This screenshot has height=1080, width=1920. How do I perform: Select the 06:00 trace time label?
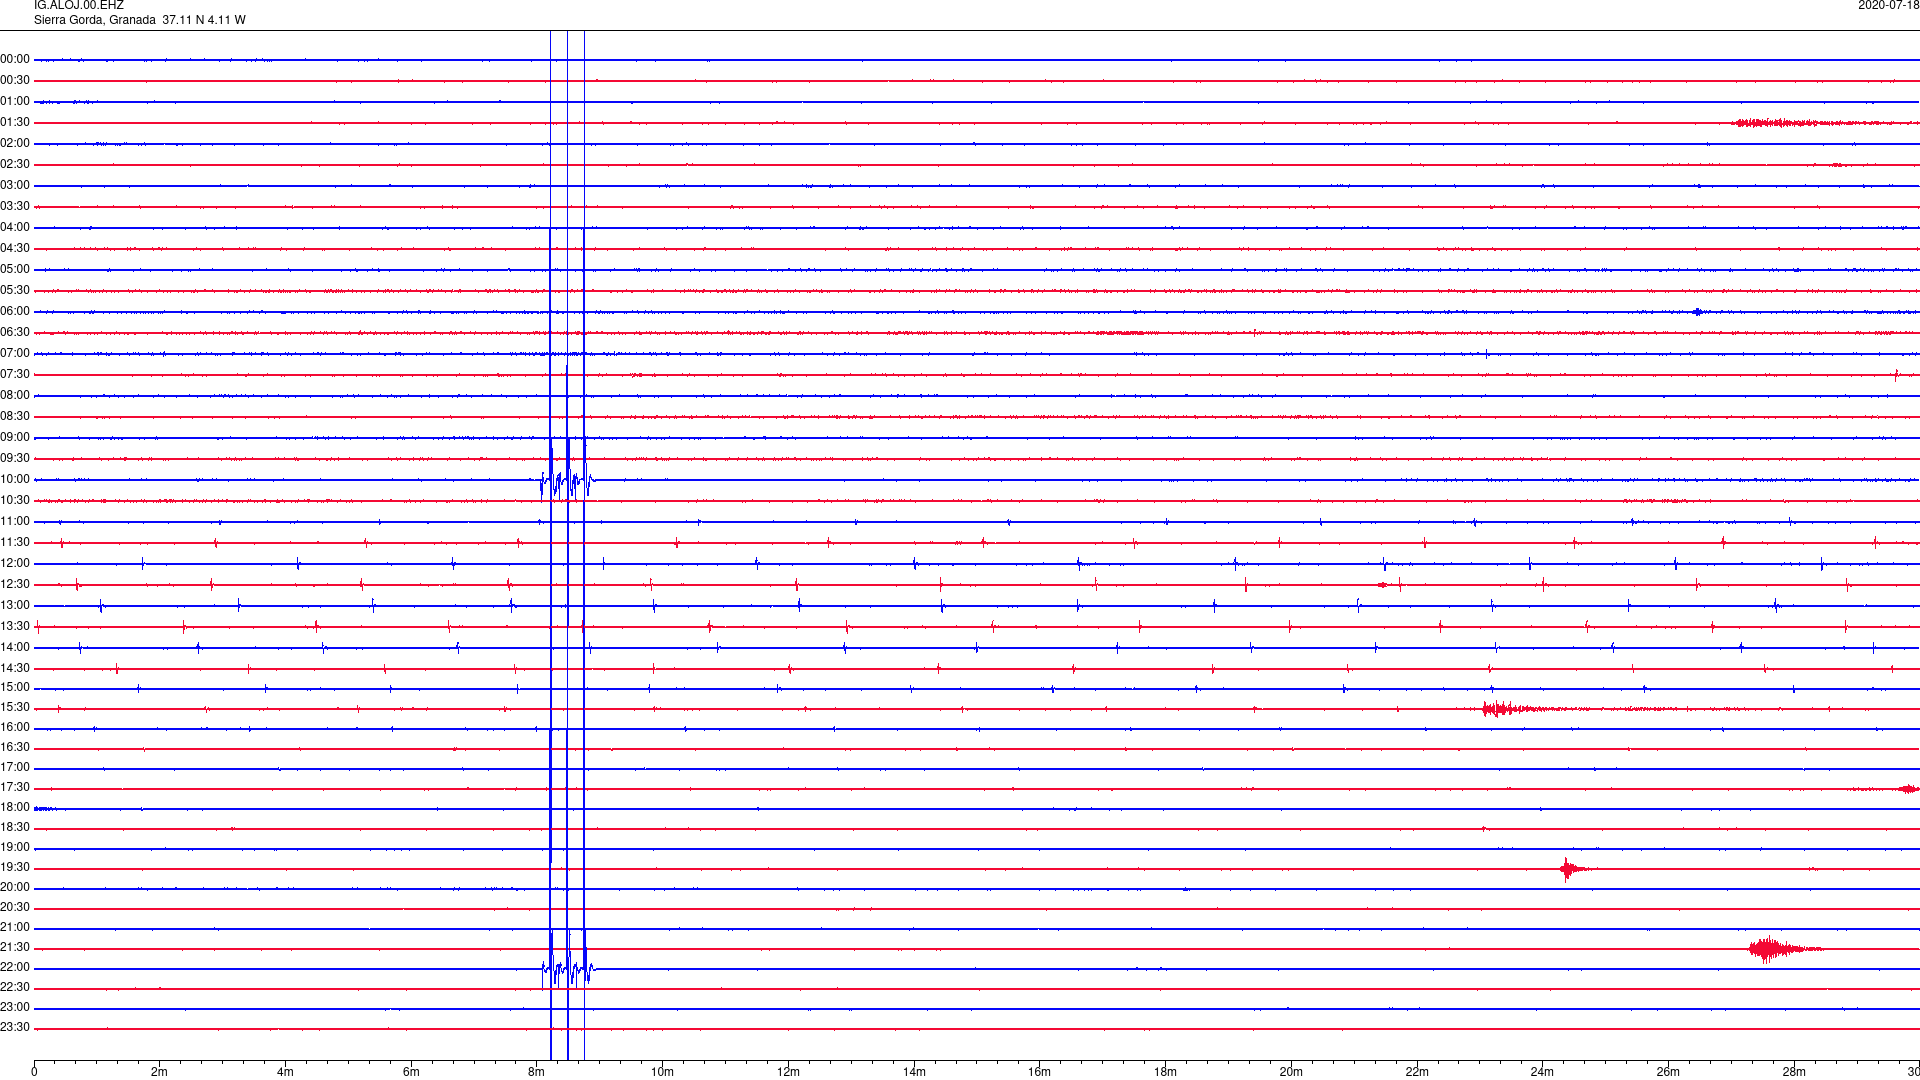pos(15,312)
